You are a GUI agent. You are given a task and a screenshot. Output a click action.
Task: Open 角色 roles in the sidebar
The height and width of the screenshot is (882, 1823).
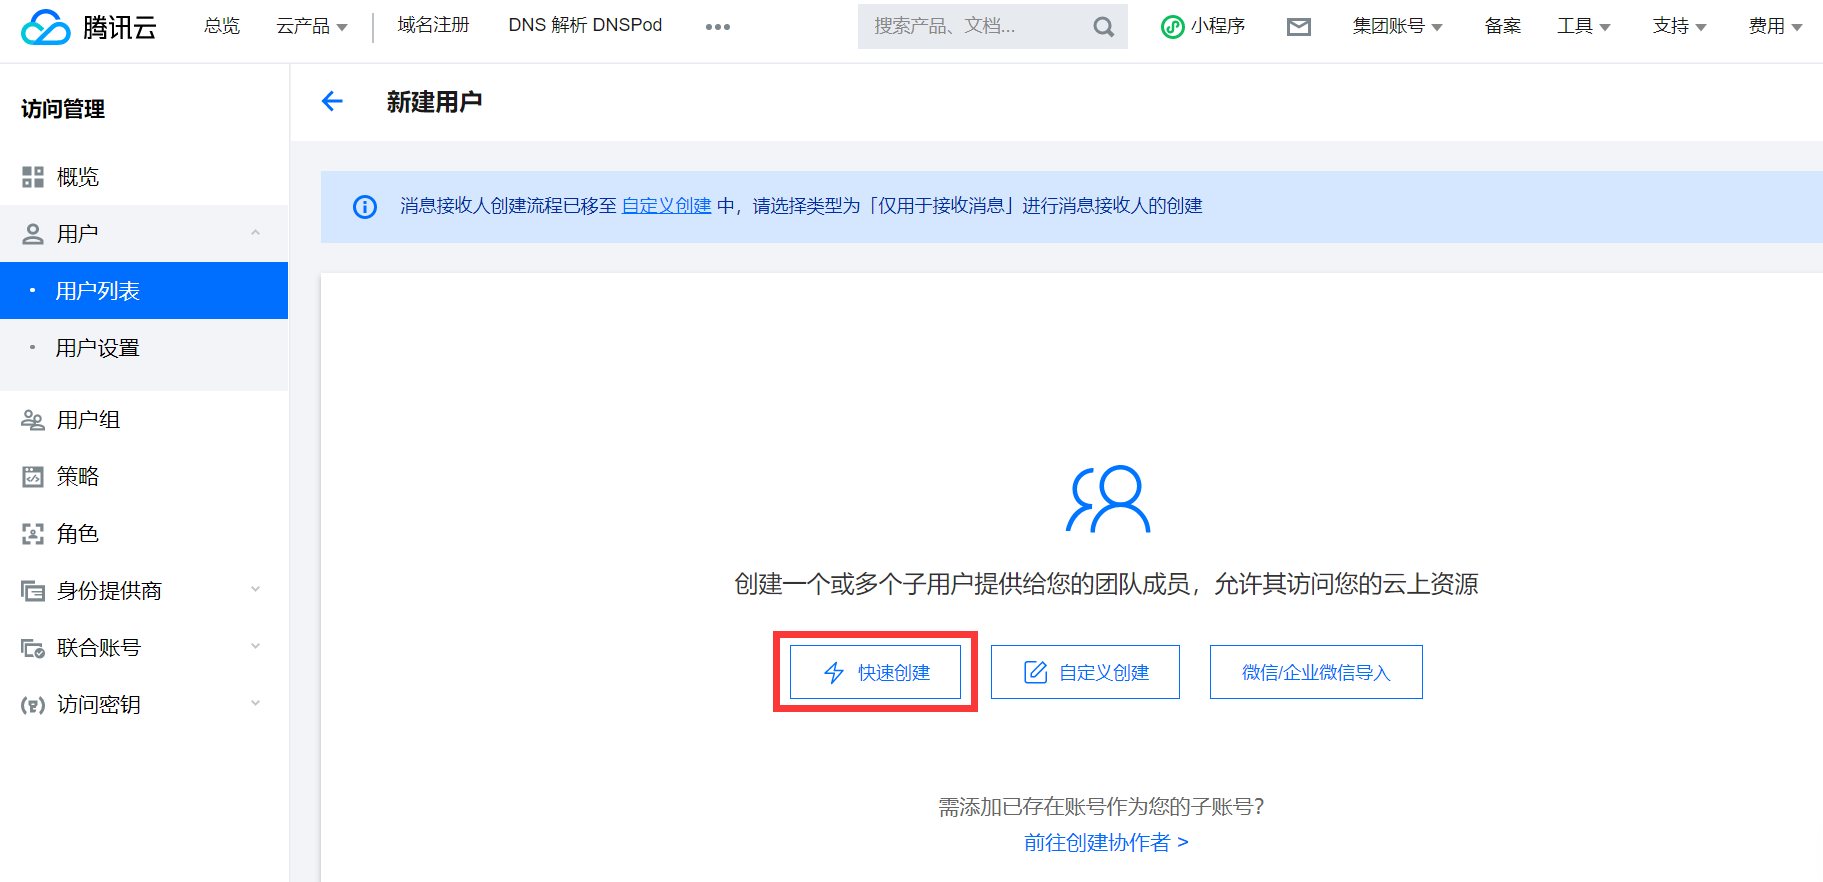78,534
